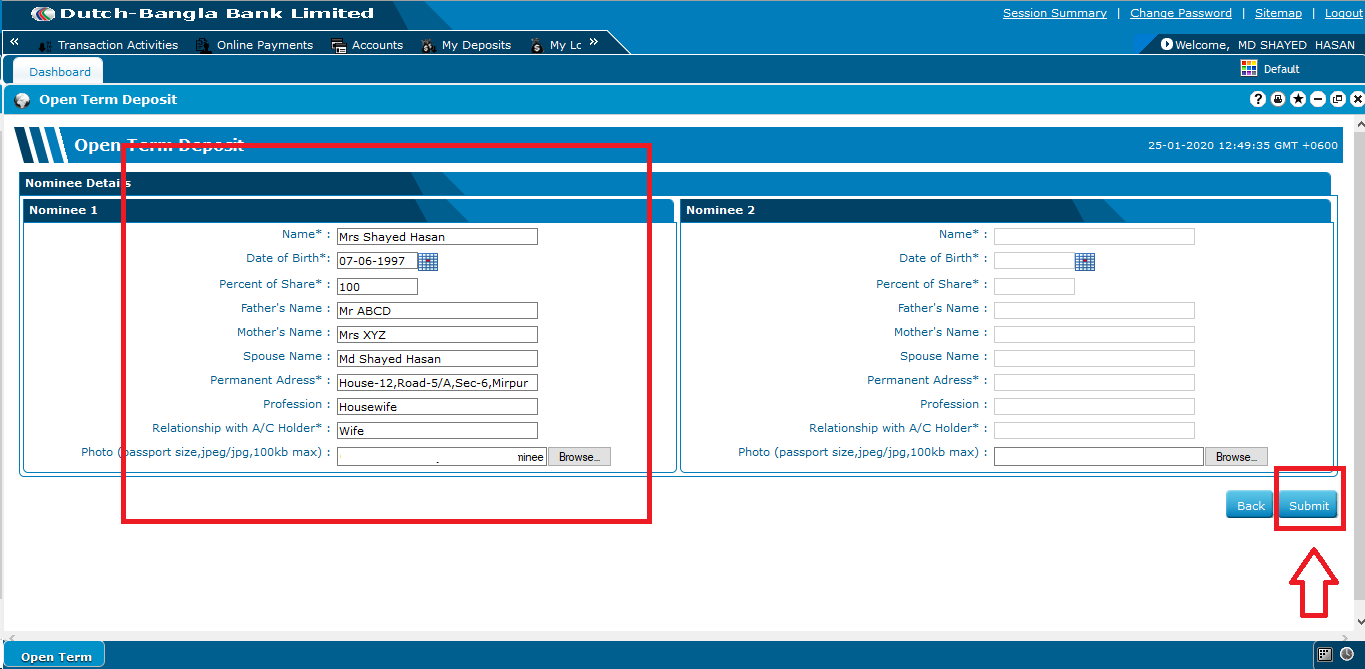Click the Dutch-Bangla Bank logo

pyautogui.click(x=42, y=14)
